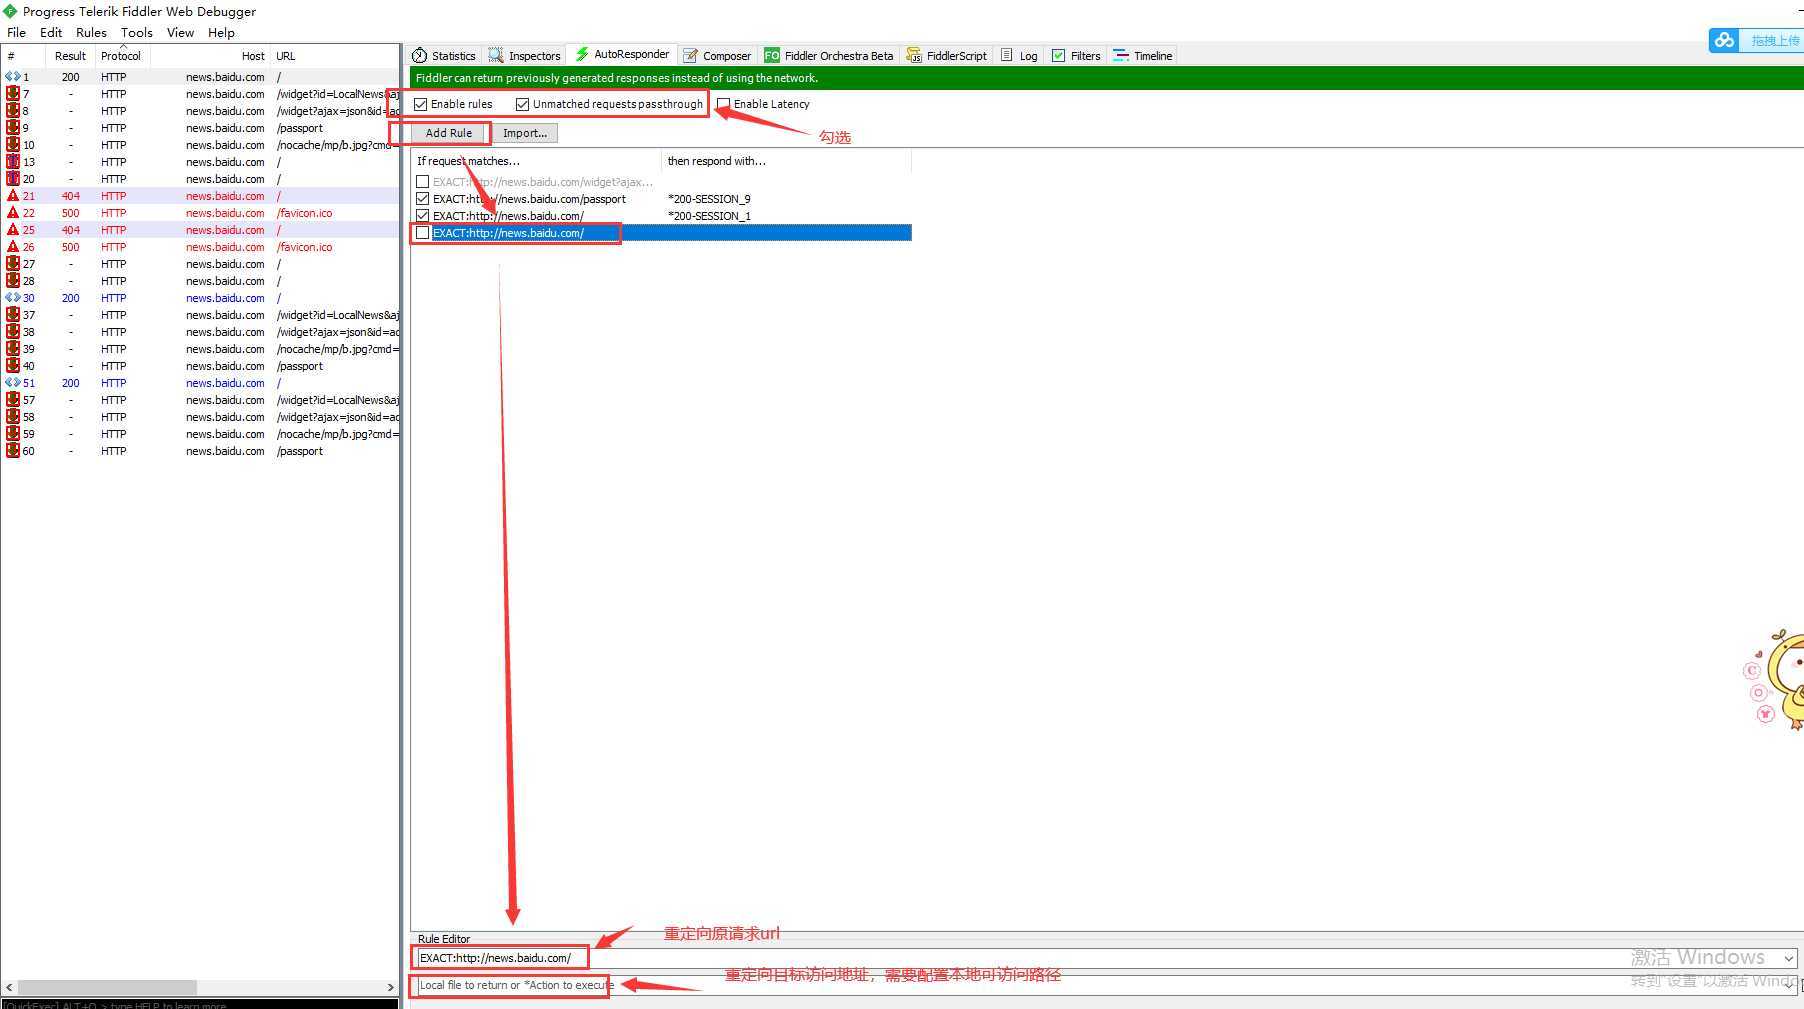Open the Fiddler Orchestra Beta tab
1804x1009 pixels.
click(829, 56)
